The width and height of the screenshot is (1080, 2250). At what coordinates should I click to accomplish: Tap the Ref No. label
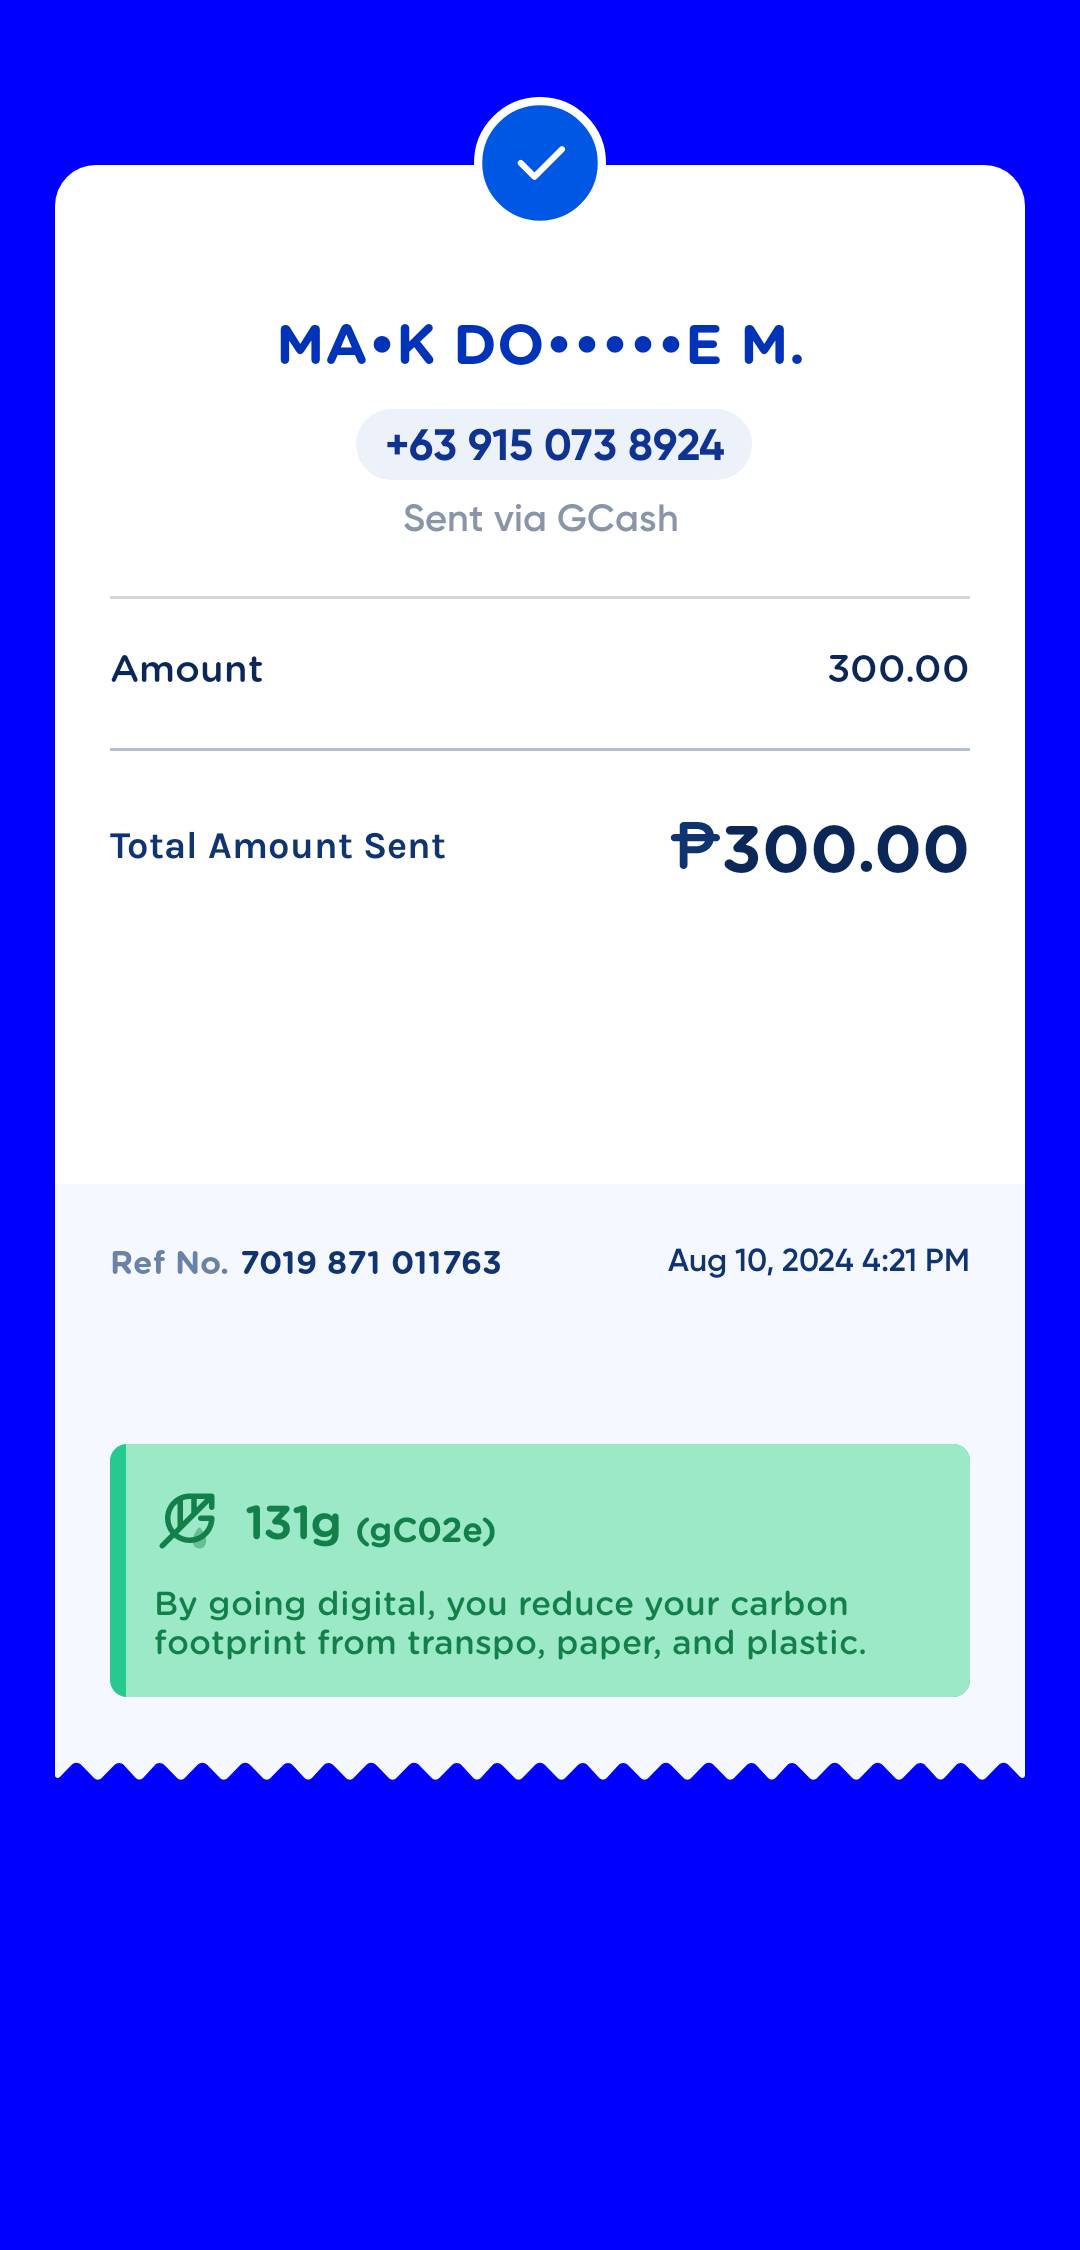[x=169, y=1263]
